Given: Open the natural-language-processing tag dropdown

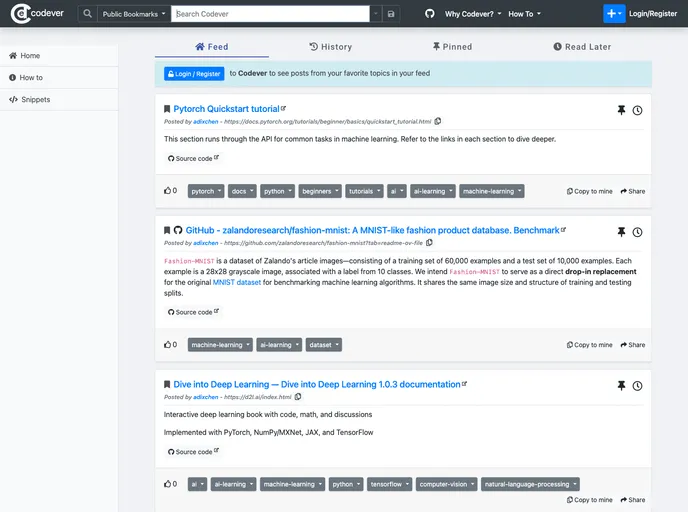Looking at the screenshot, I should point(530,484).
